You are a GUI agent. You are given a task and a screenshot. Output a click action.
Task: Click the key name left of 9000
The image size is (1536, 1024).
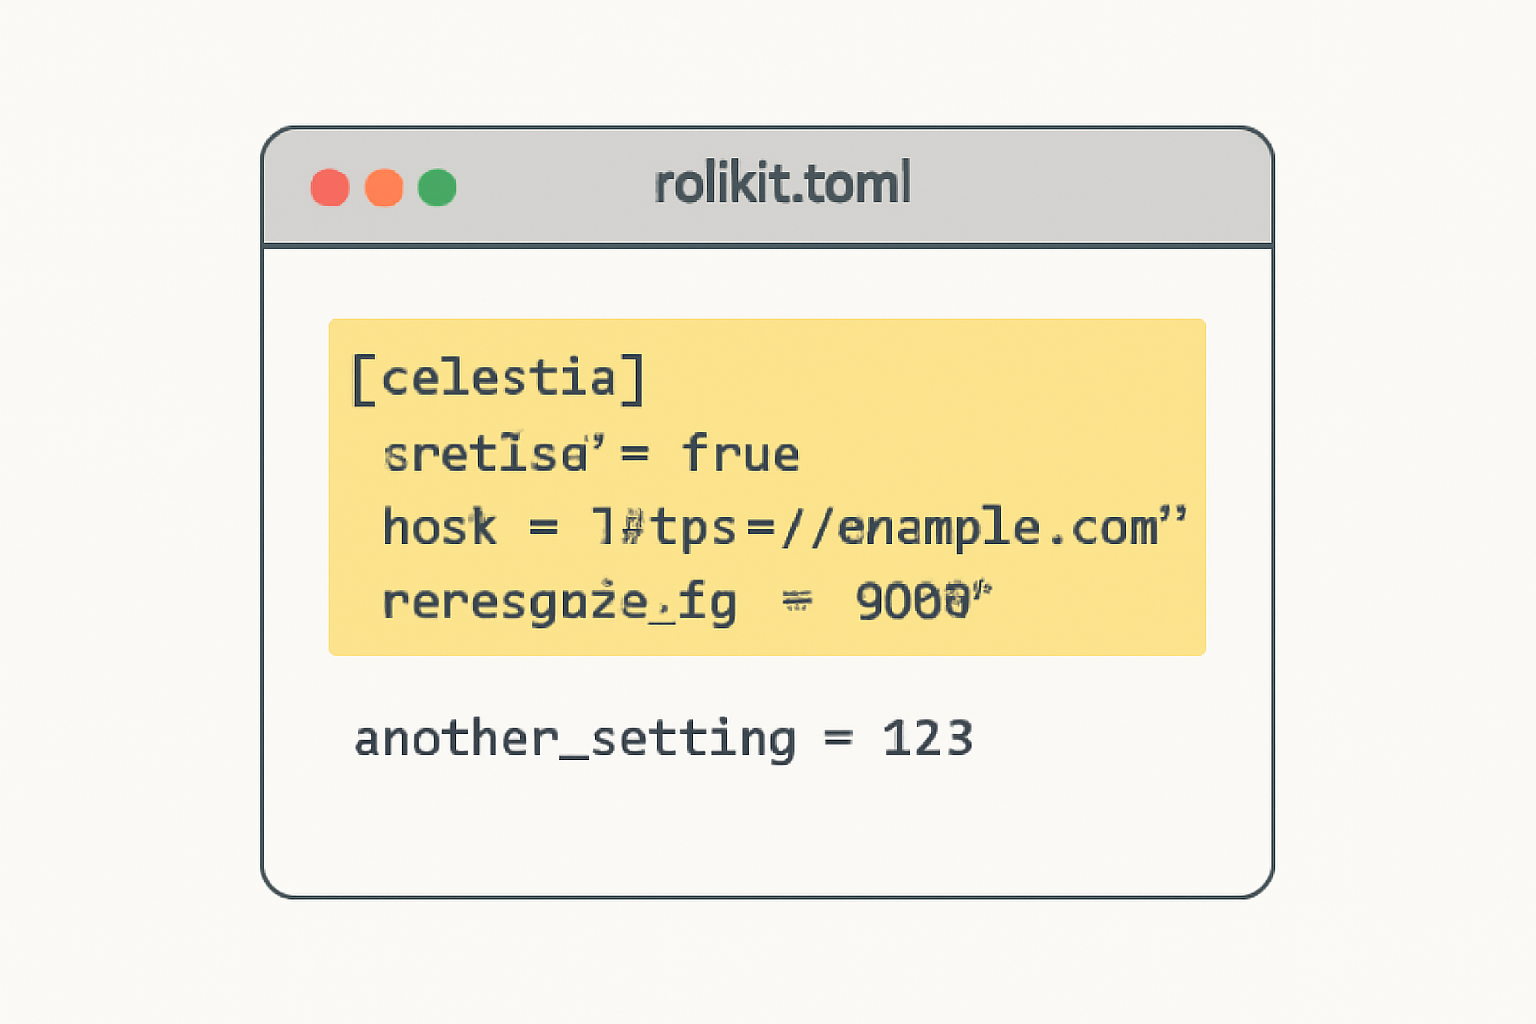(x=559, y=602)
